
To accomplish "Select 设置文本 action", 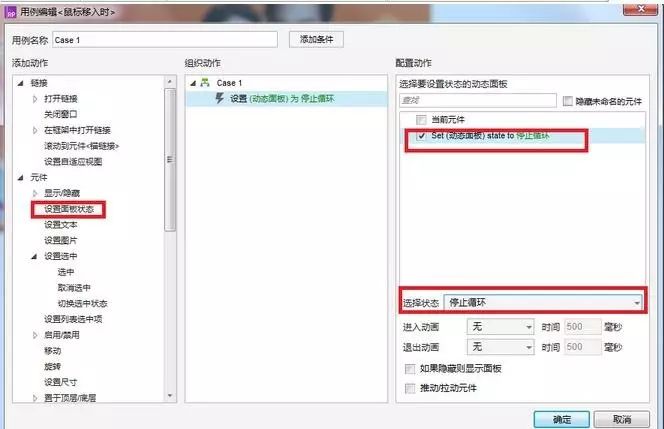I will tap(61, 225).
